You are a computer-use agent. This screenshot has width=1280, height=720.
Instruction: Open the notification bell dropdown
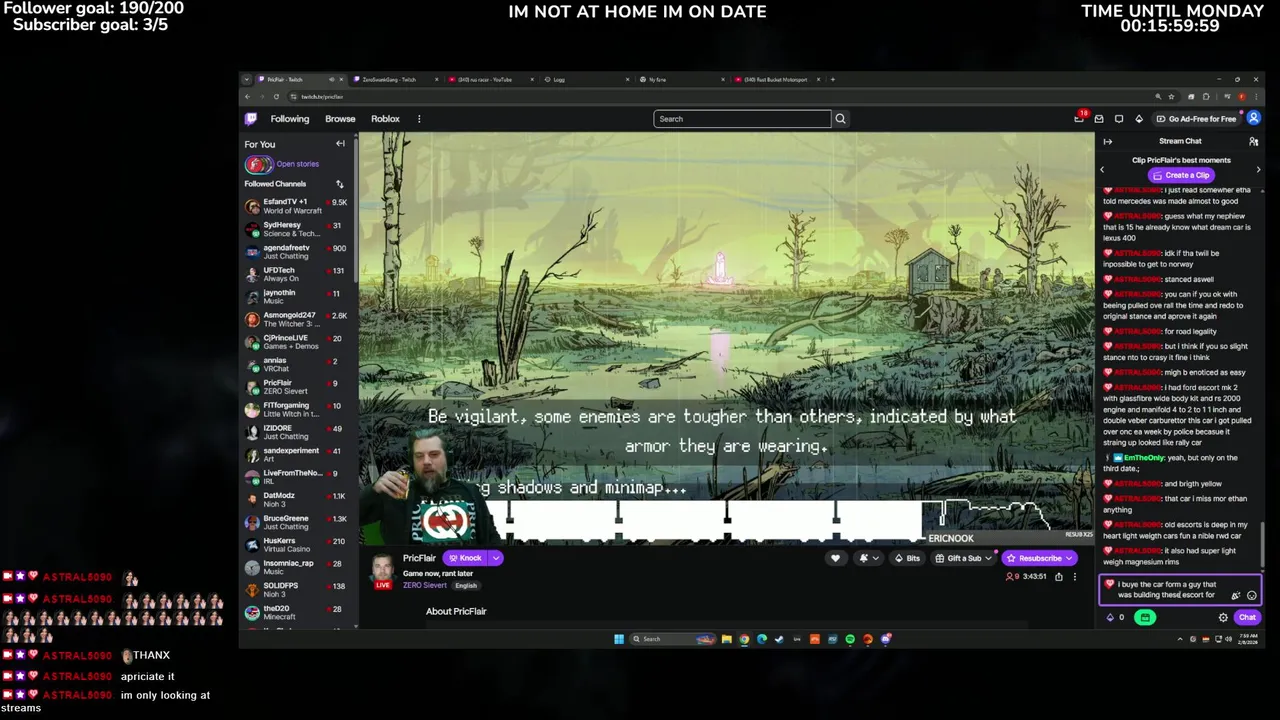coord(868,558)
